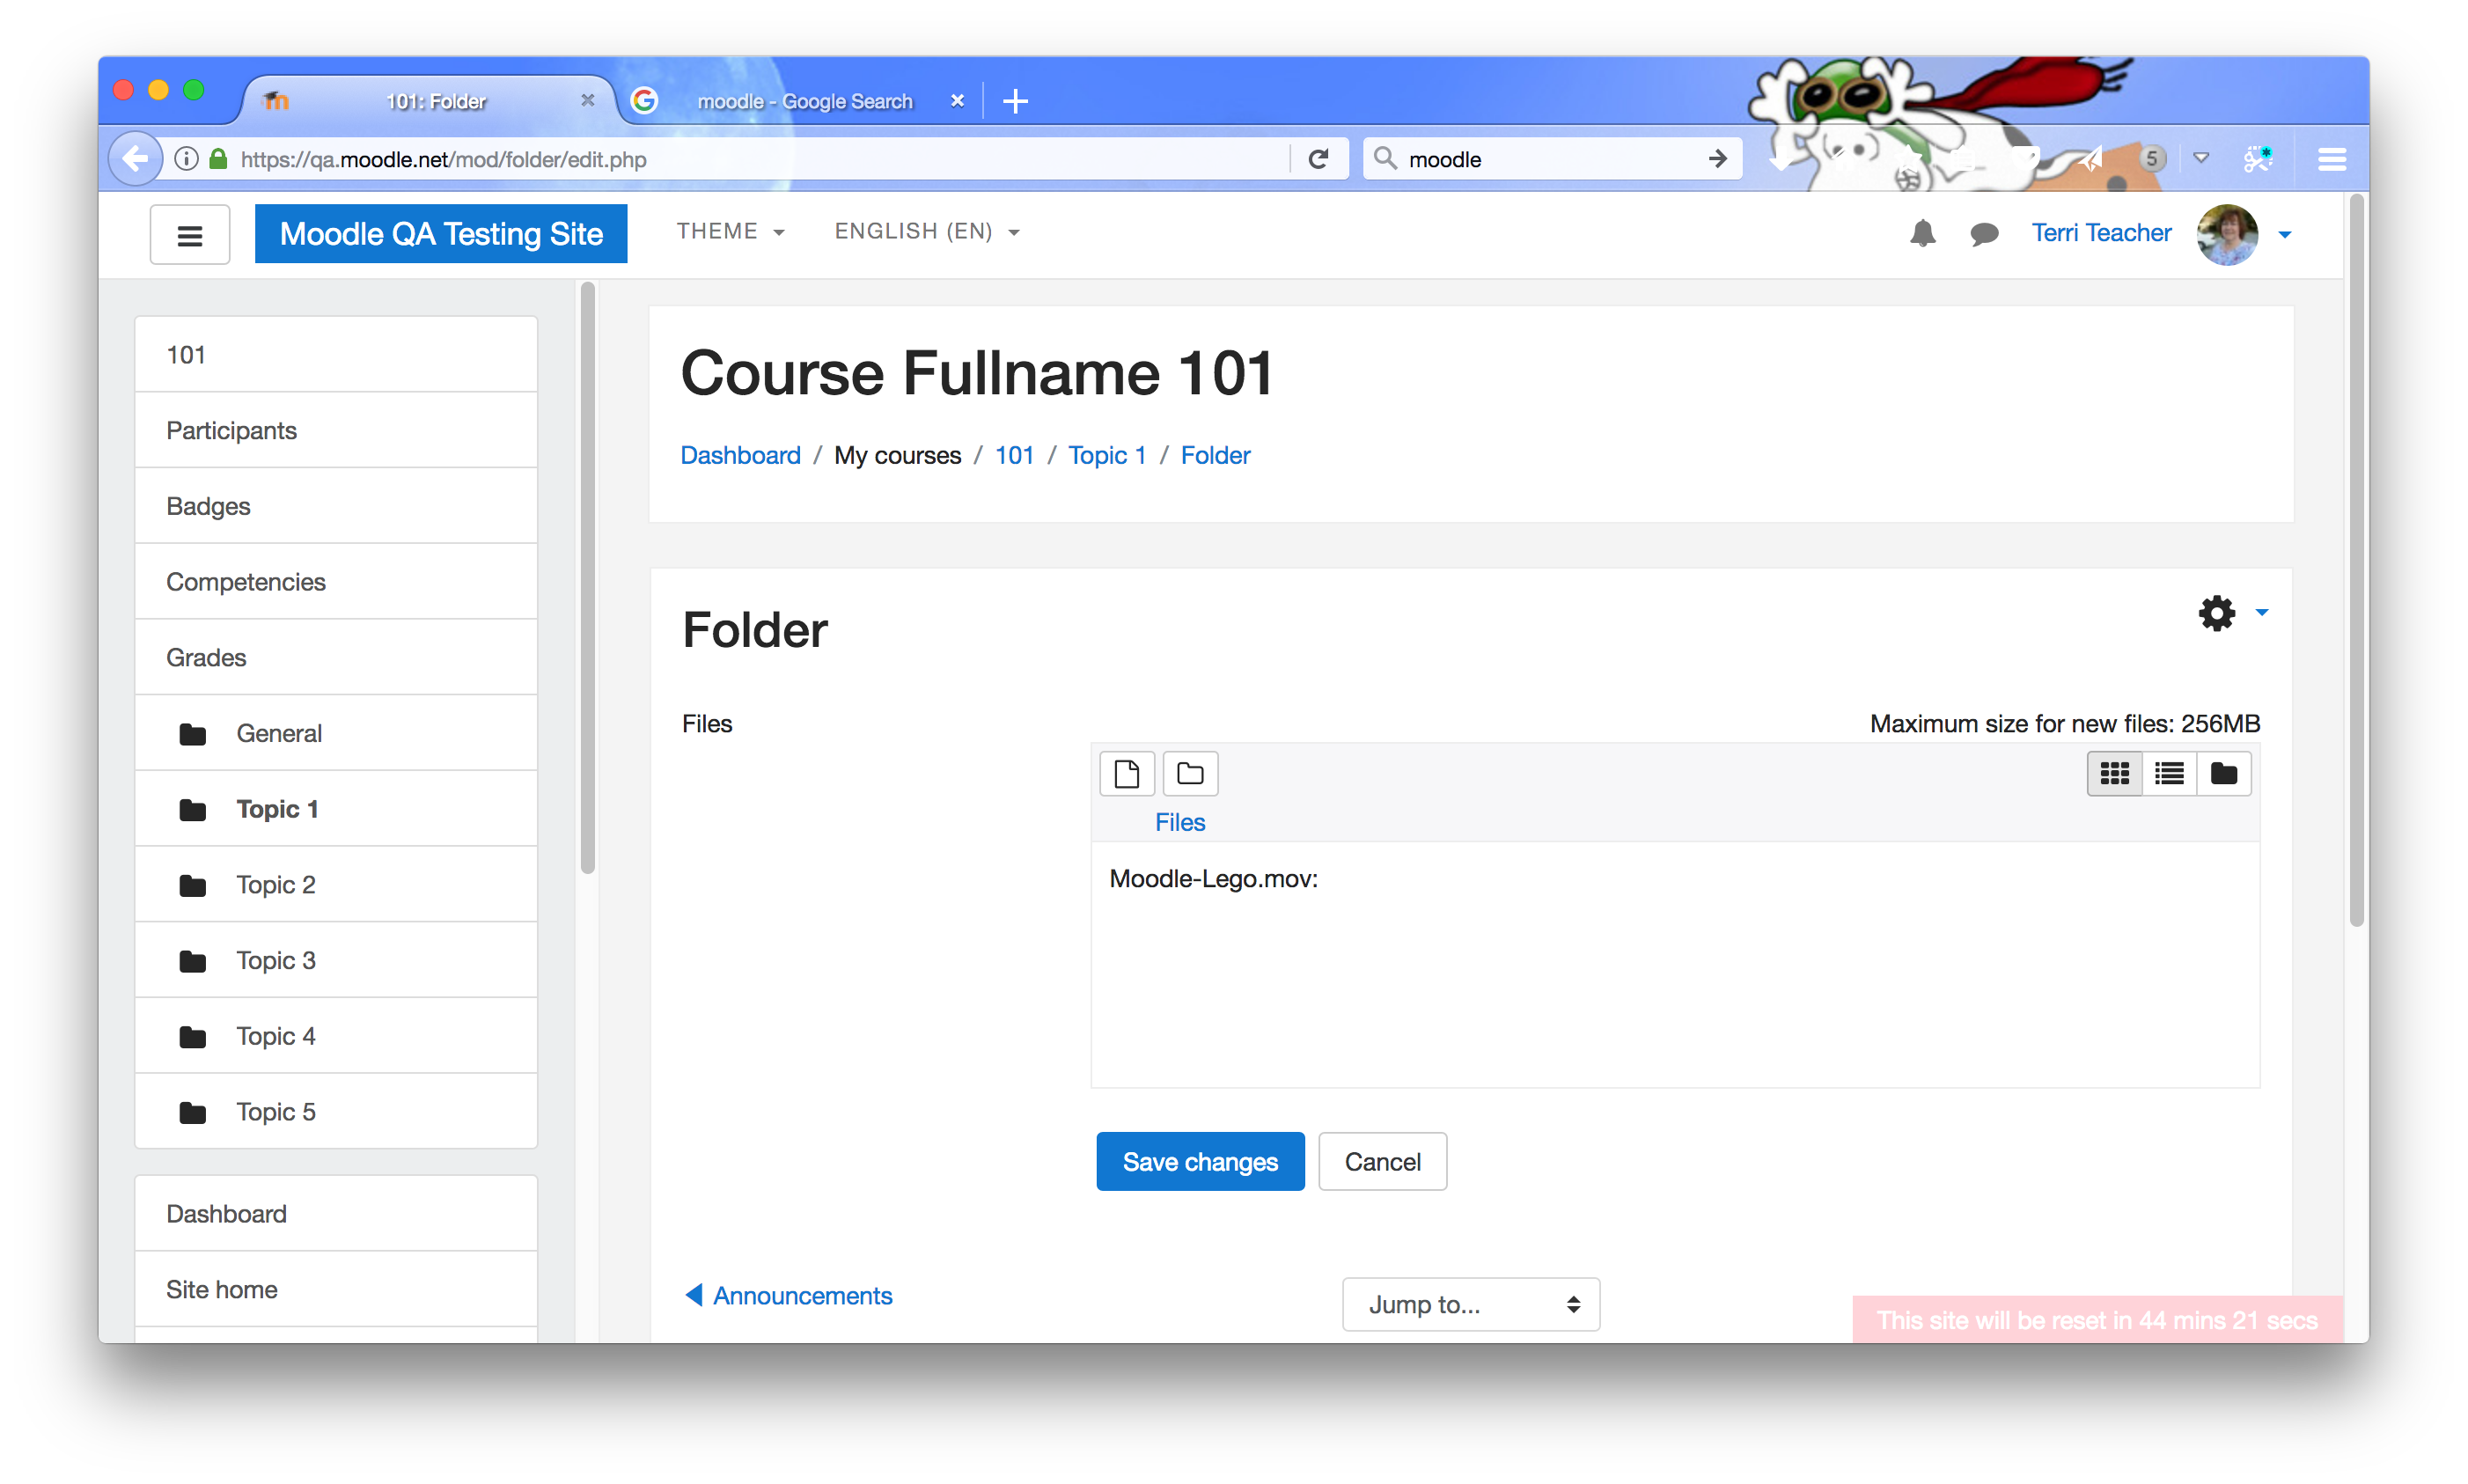Switch file manager to folder tree view
This screenshot has height=1484, width=2468.
pyautogui.click(x=2223, y=773)
